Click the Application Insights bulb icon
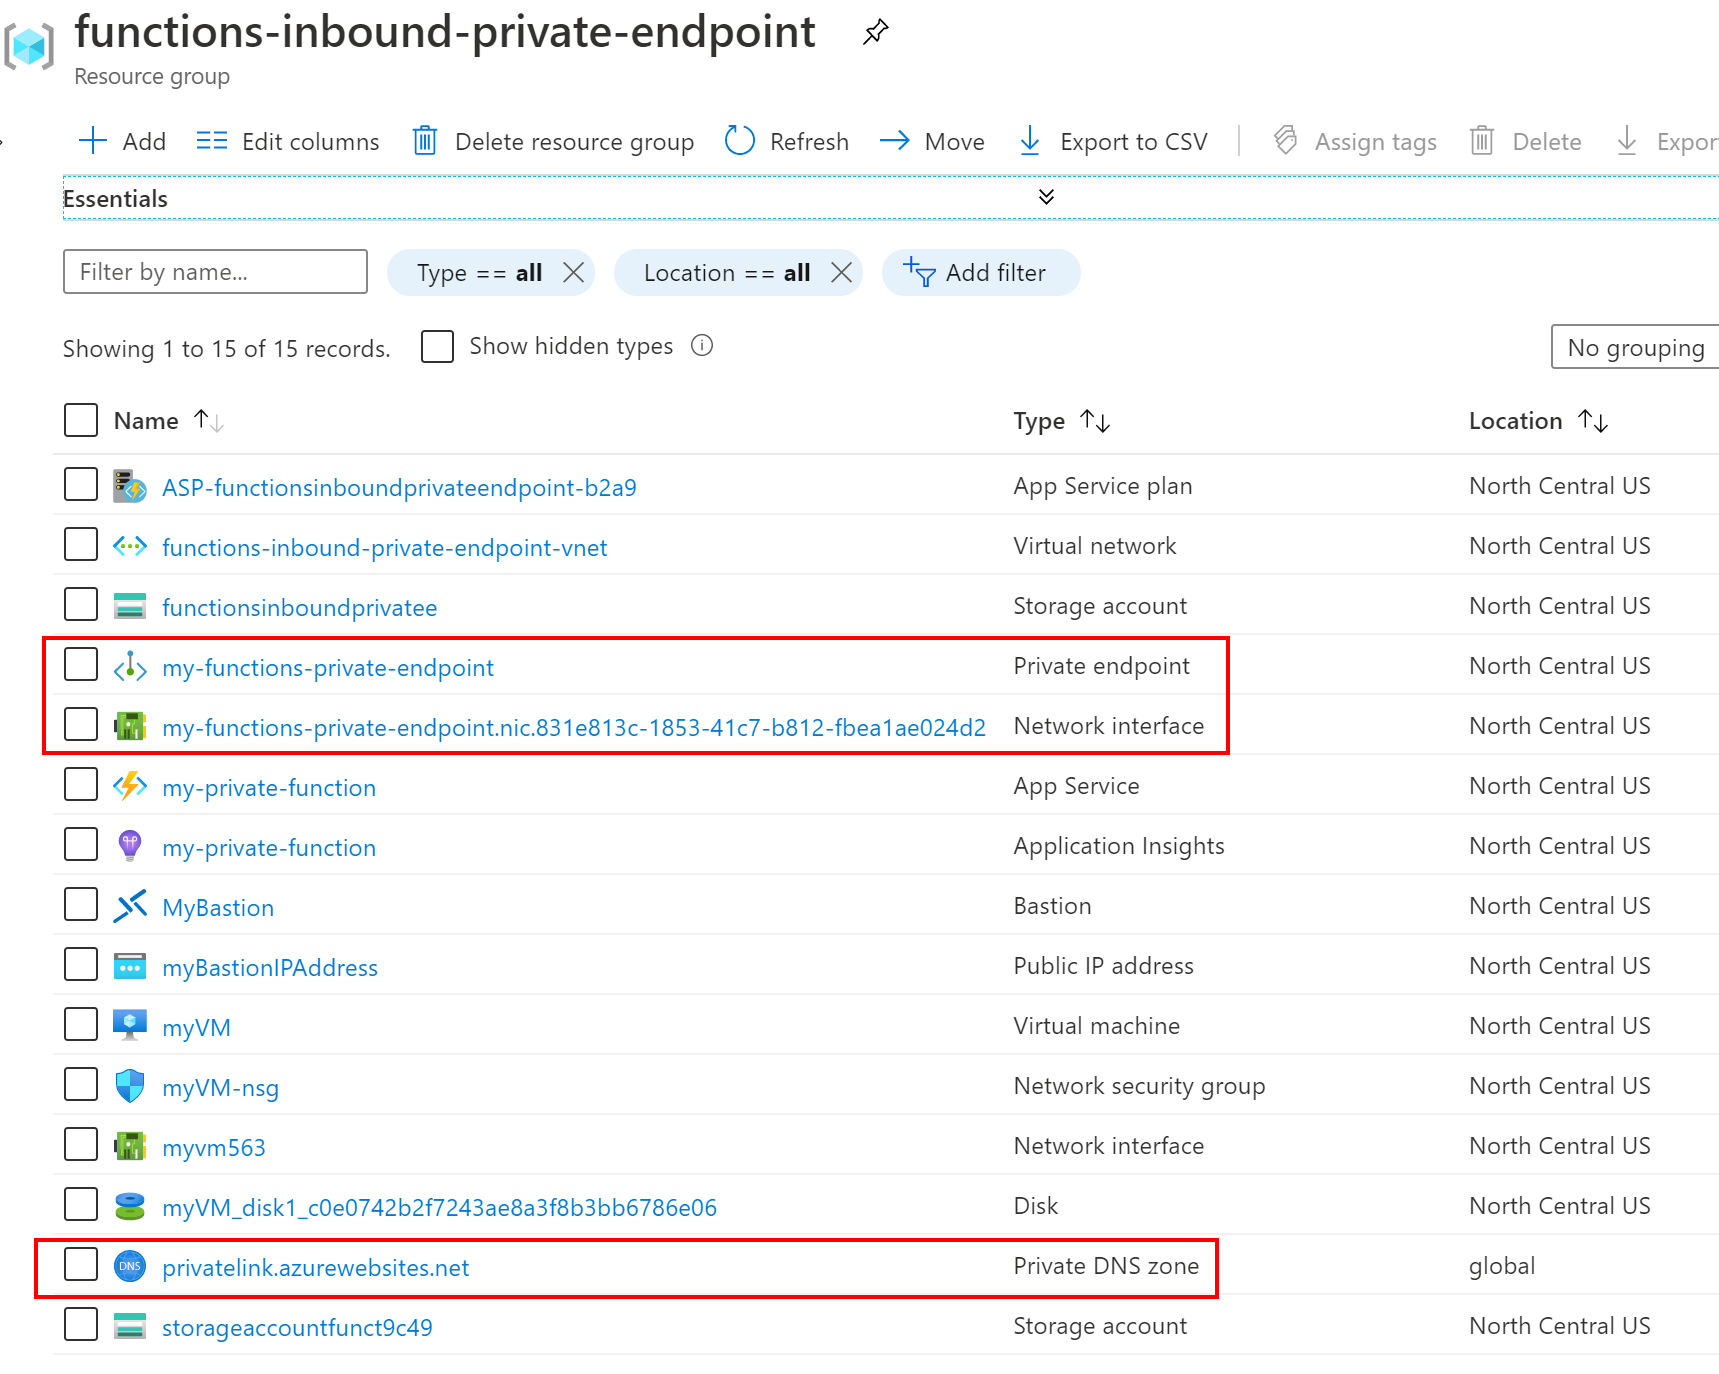Screen dimensions: 1719x1374 (x=130, y=846)
